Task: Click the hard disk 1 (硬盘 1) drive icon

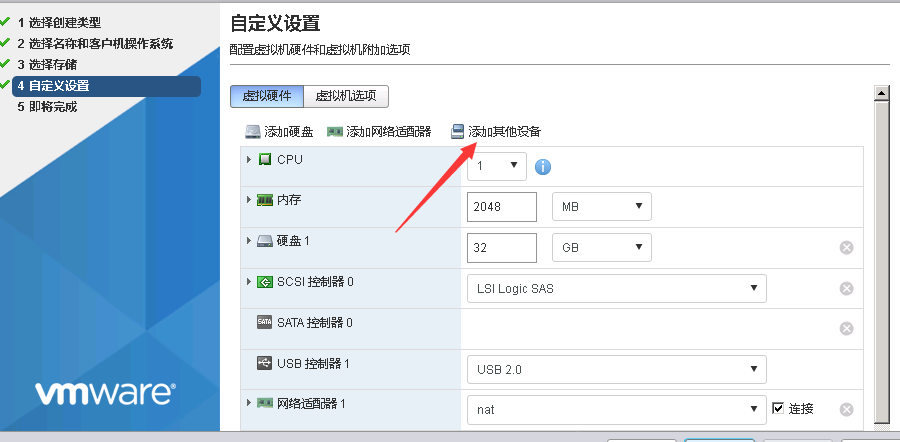Action: pyautogui.click(x=265, y=241)
